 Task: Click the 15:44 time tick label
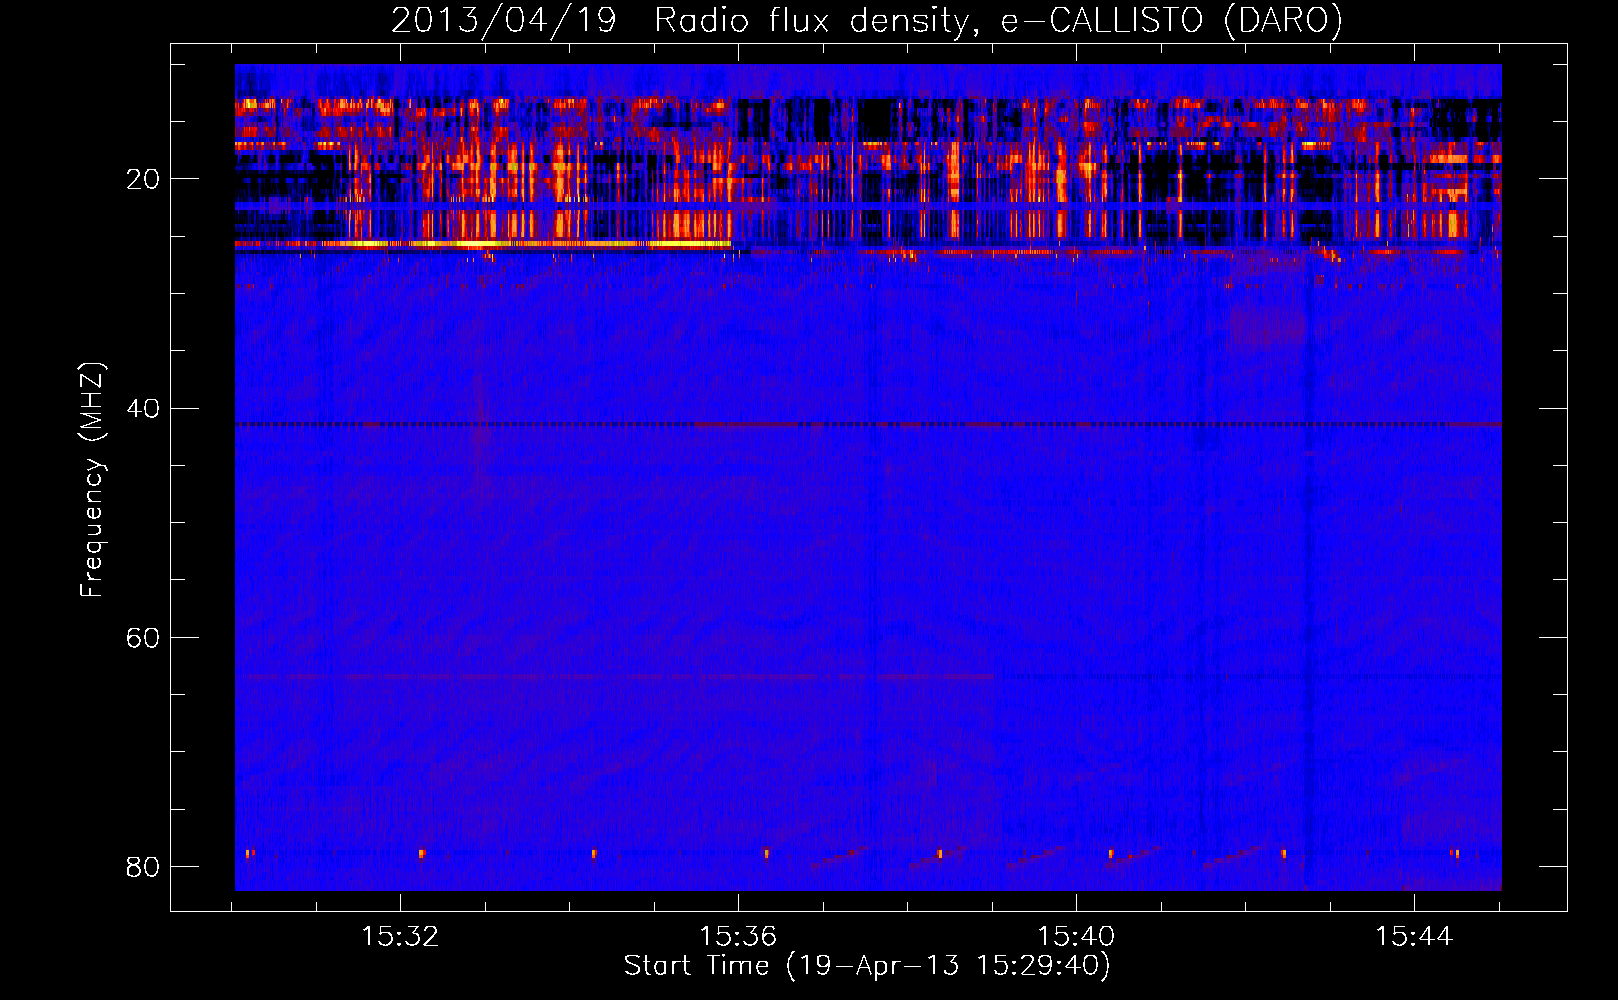1414,936
